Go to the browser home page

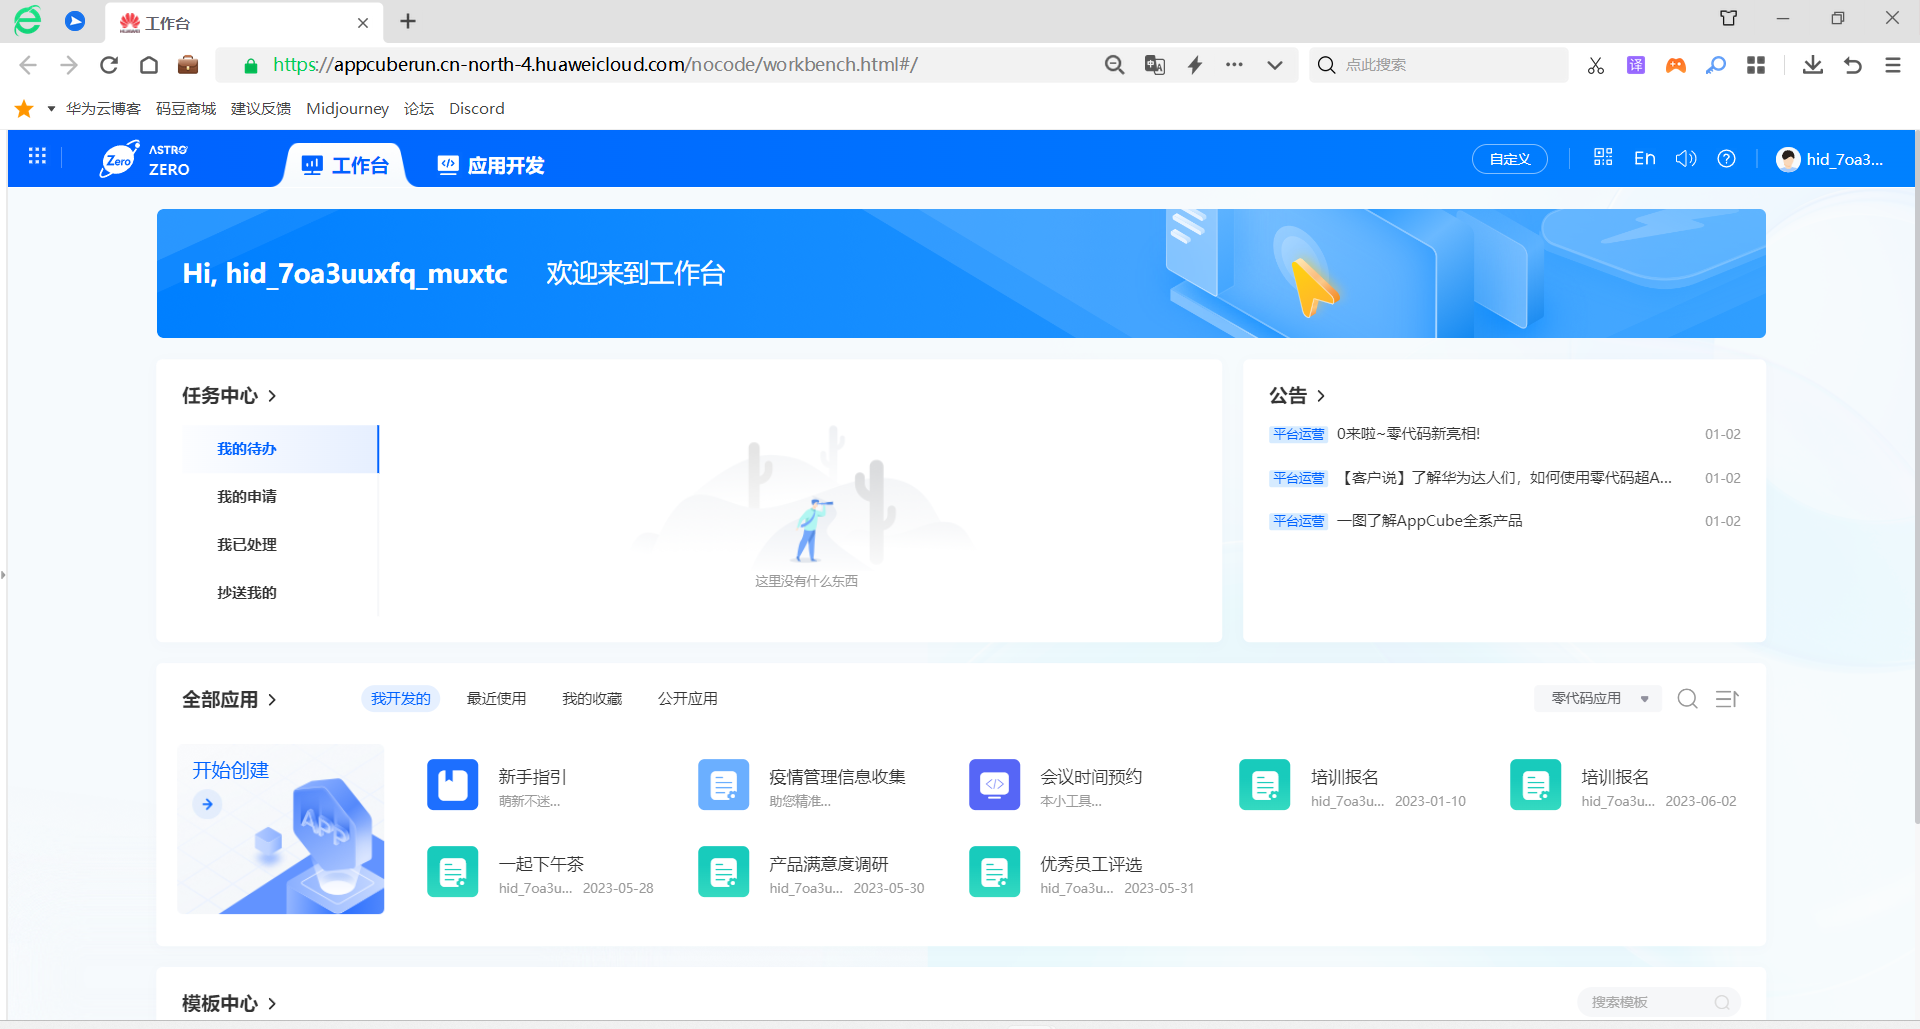pos(149,65)
